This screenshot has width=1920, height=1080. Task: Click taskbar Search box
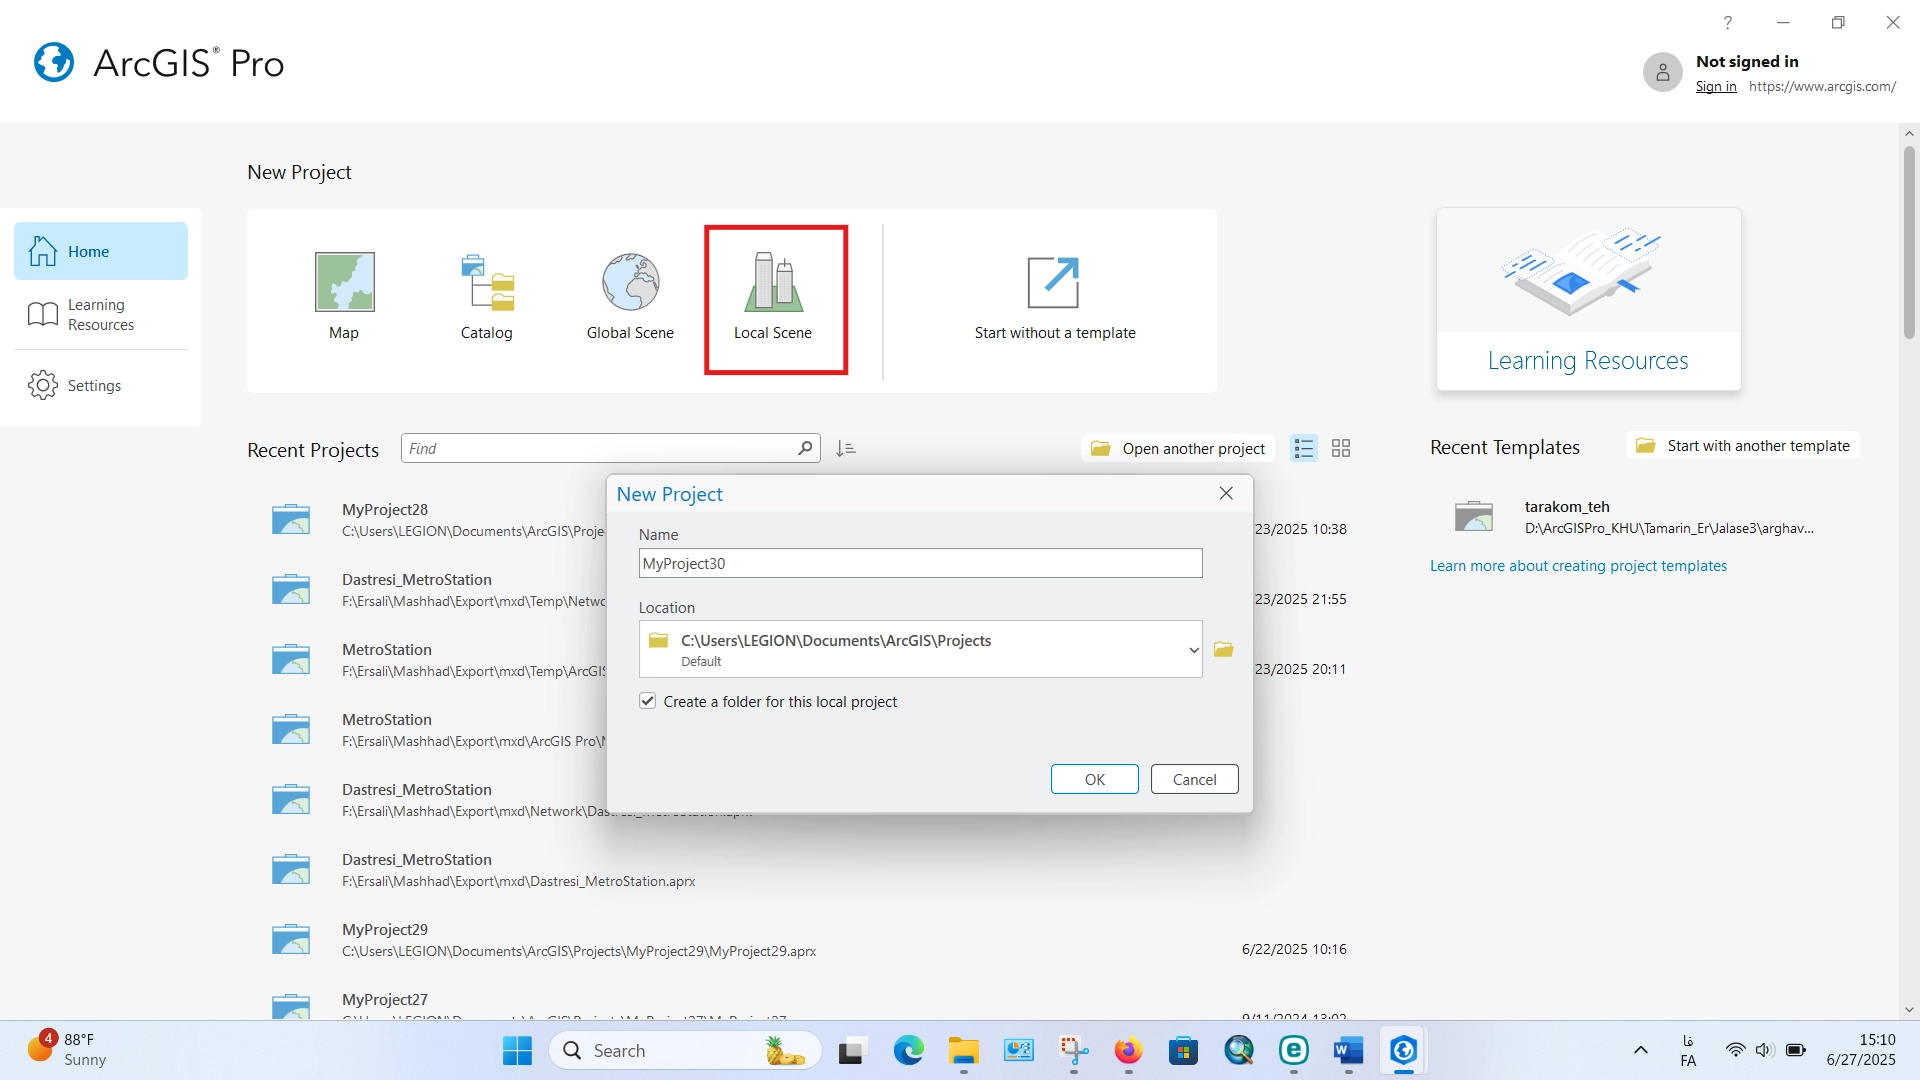point(686,1051)
